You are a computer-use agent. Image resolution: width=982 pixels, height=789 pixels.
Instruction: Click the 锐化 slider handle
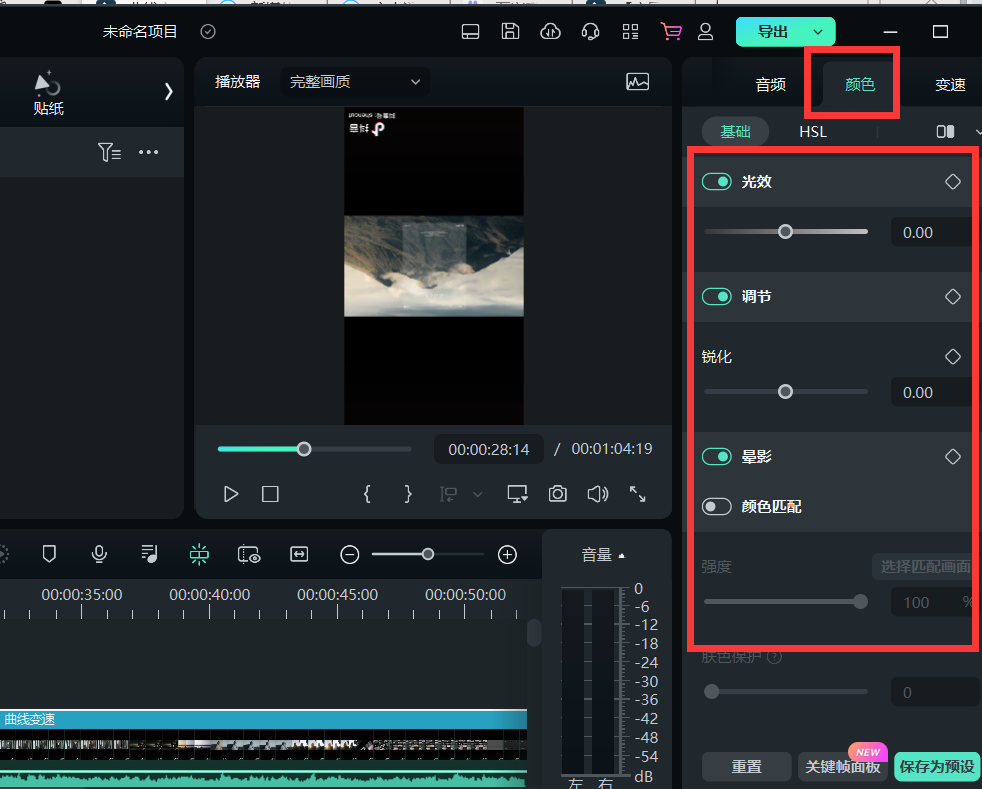pyautogui.click(x=785, y=392)
